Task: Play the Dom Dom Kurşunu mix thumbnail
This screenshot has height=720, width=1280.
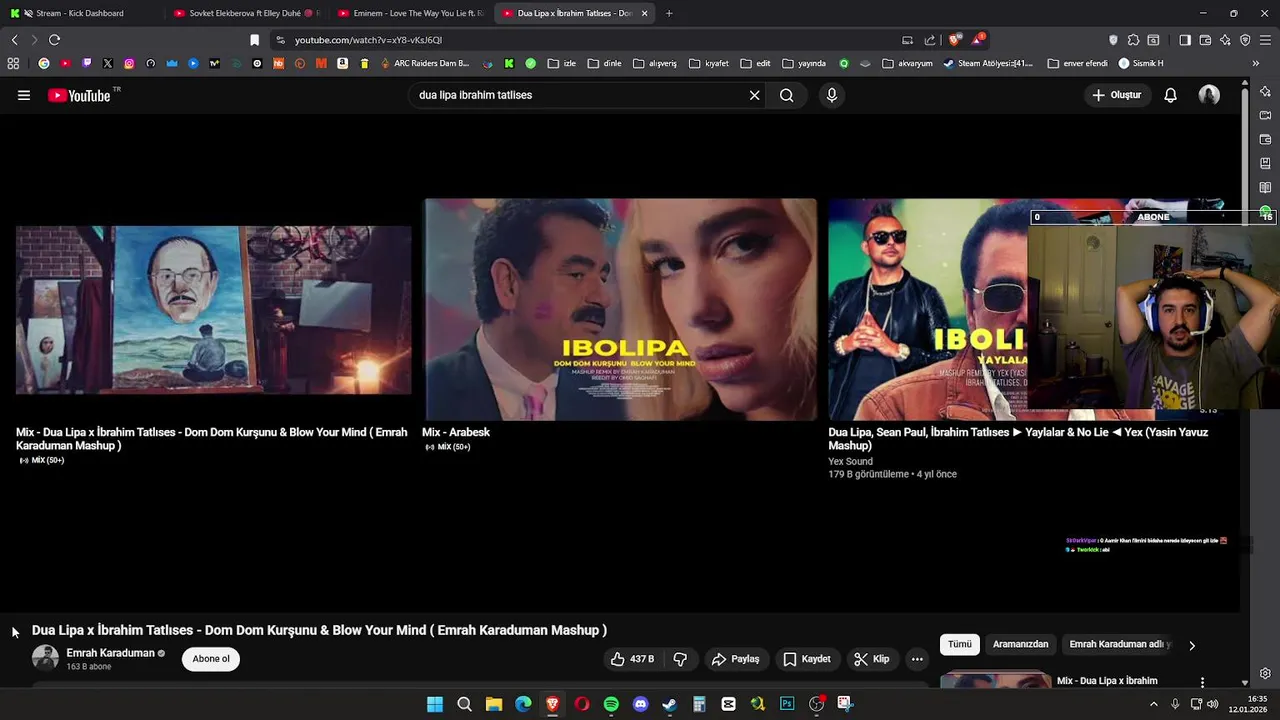Action: click(x=213, y=310)
